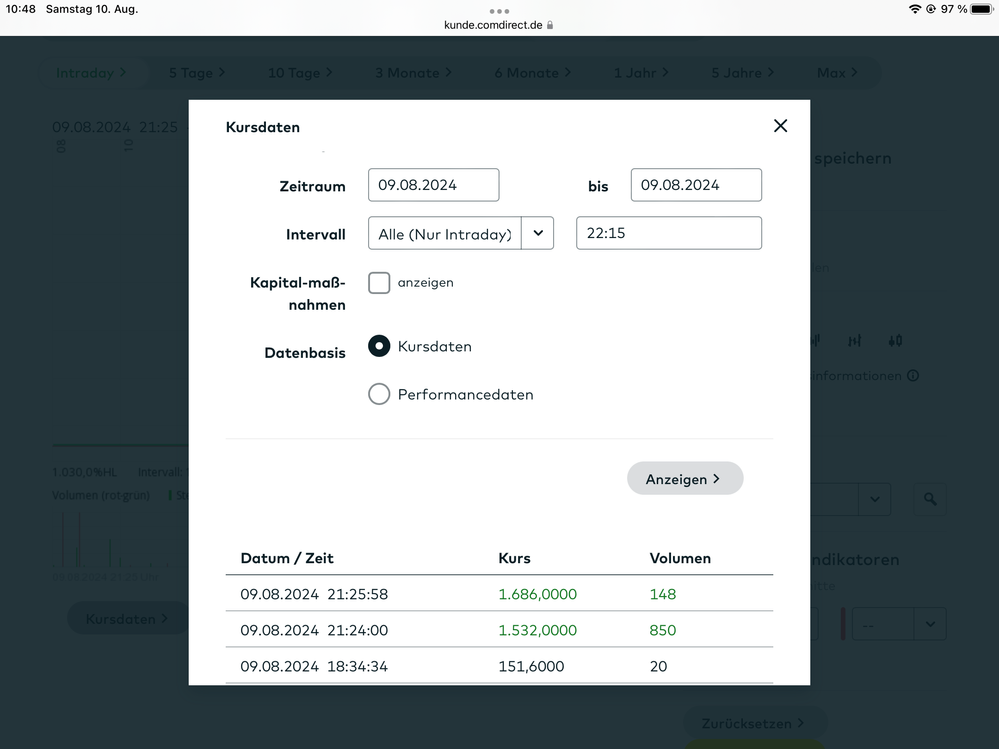The width and height of the screenshot is (999, 749).
Task: Switch to the 1 Jahr timeframe
Action: (x=641, y=73)
